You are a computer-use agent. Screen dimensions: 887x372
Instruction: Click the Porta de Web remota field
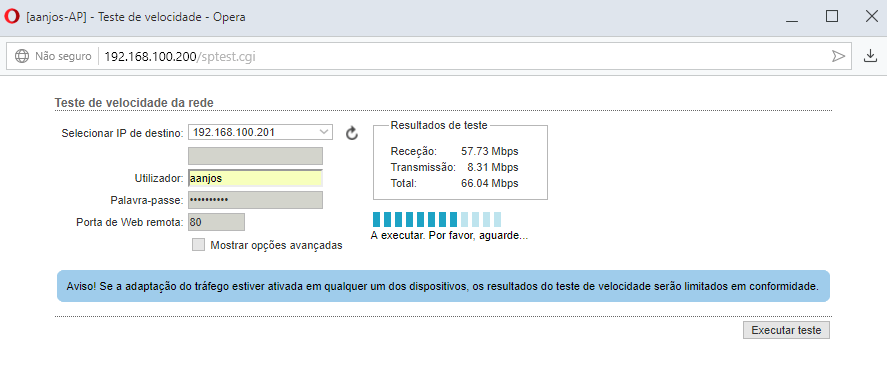(217, 222)
